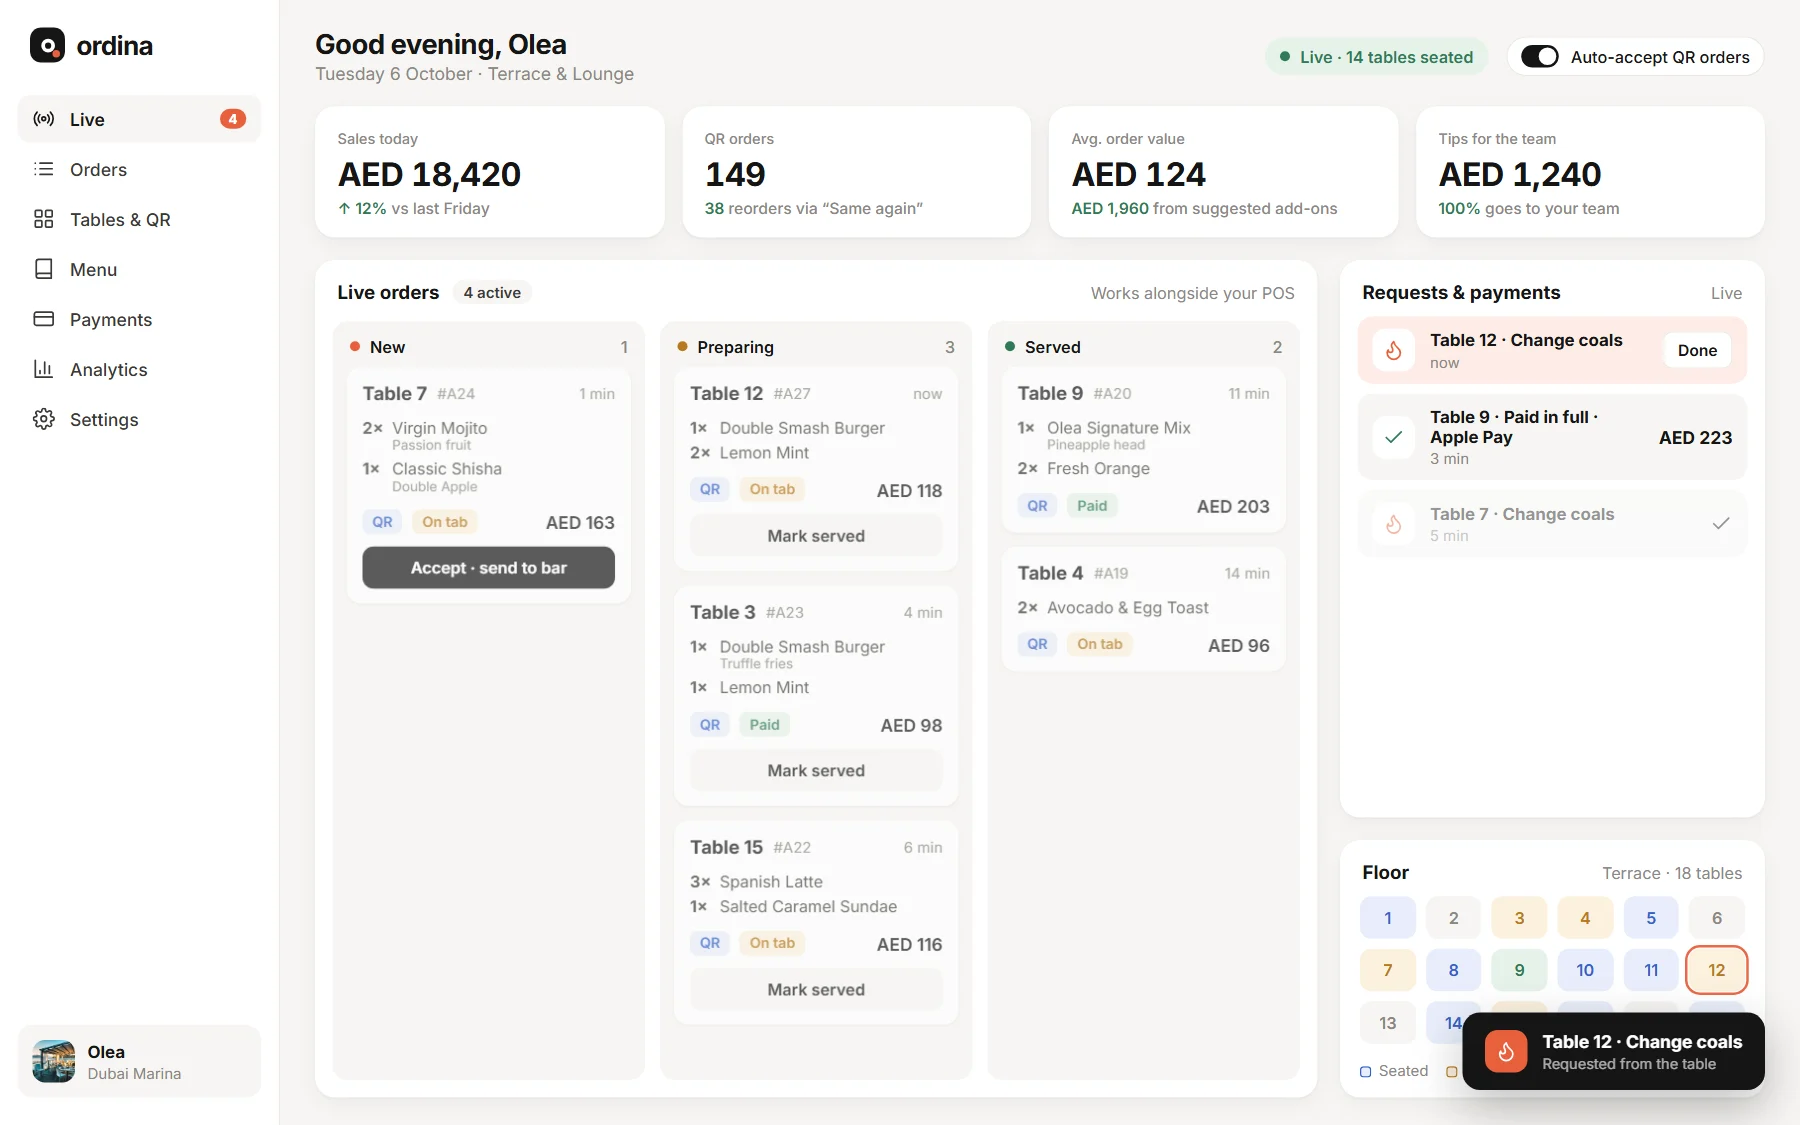
Task: Click Done on Table 12 coals request
Action: [1697, 350]
